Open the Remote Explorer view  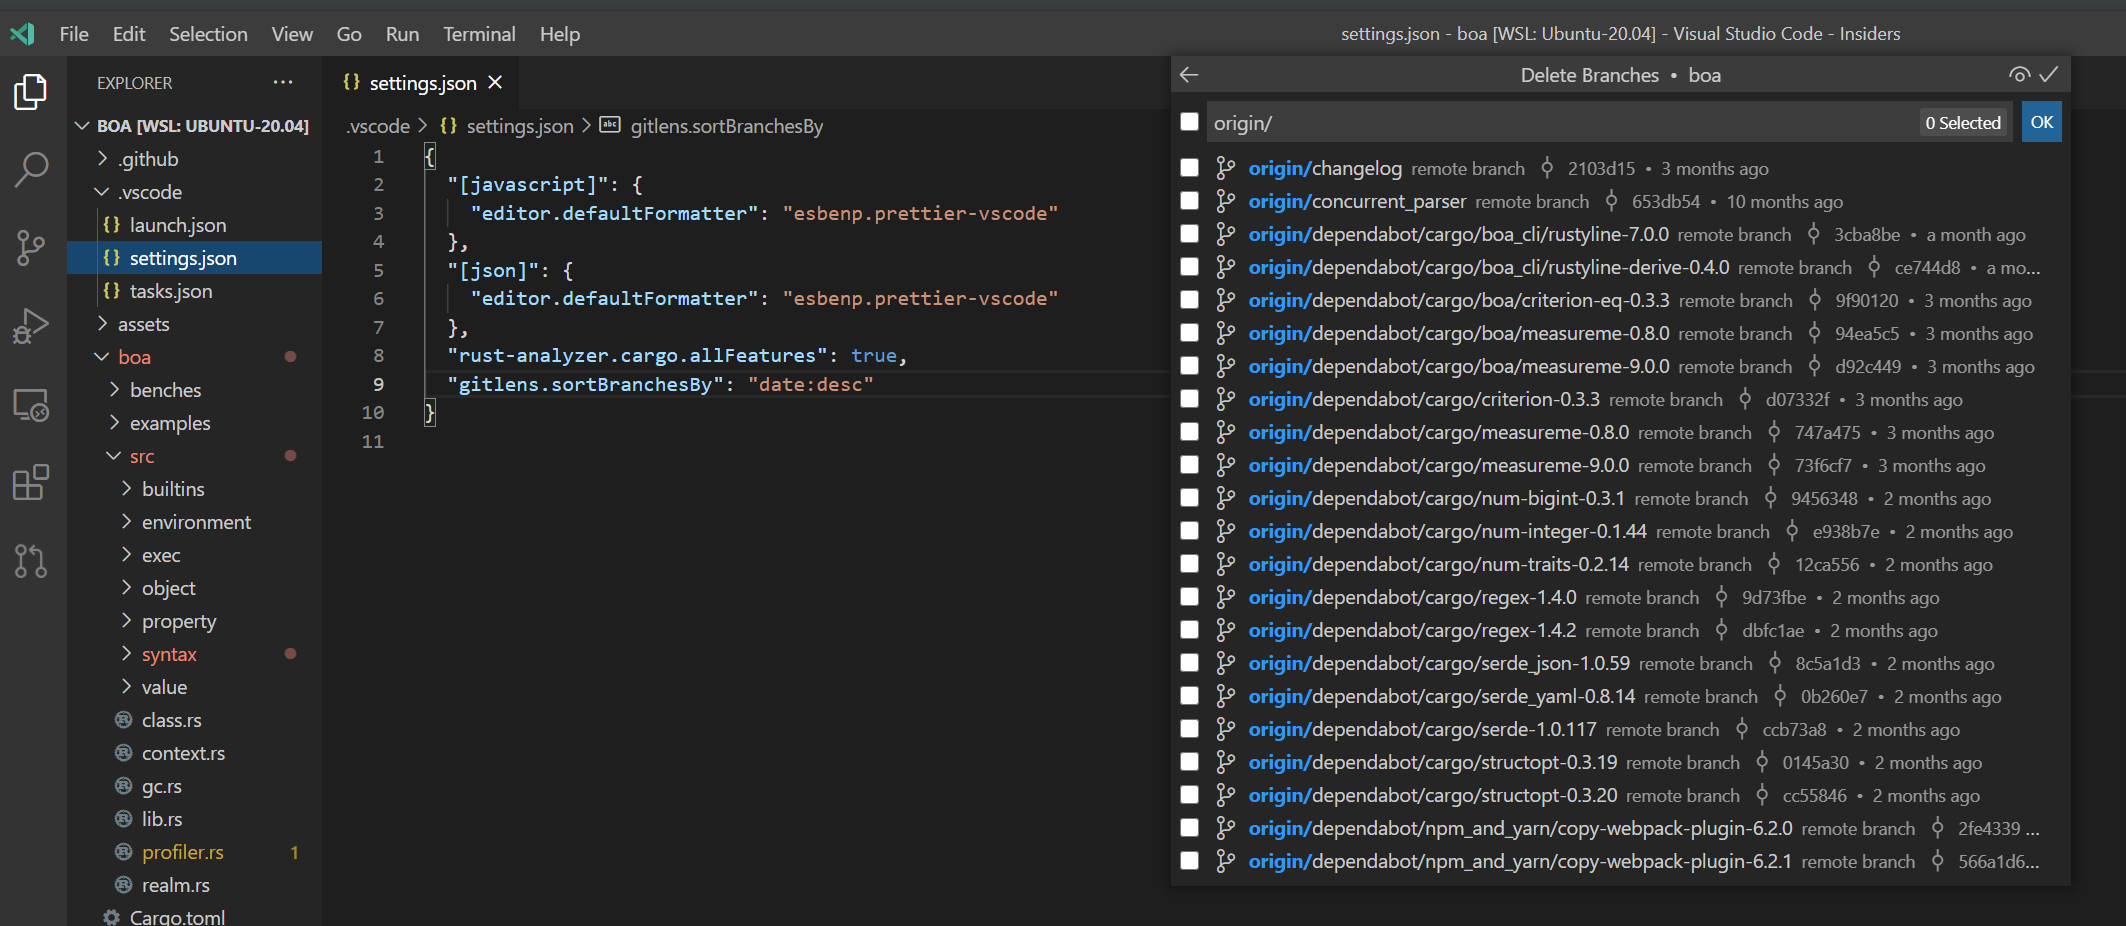click(31, 405)
